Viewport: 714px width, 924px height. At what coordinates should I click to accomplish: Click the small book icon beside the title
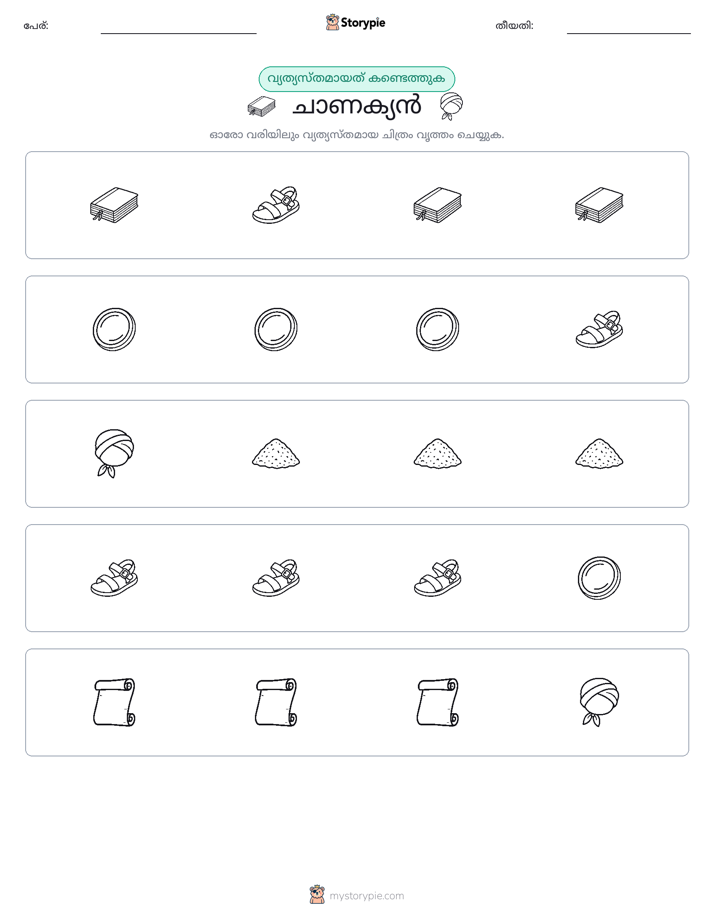(261, 107)
